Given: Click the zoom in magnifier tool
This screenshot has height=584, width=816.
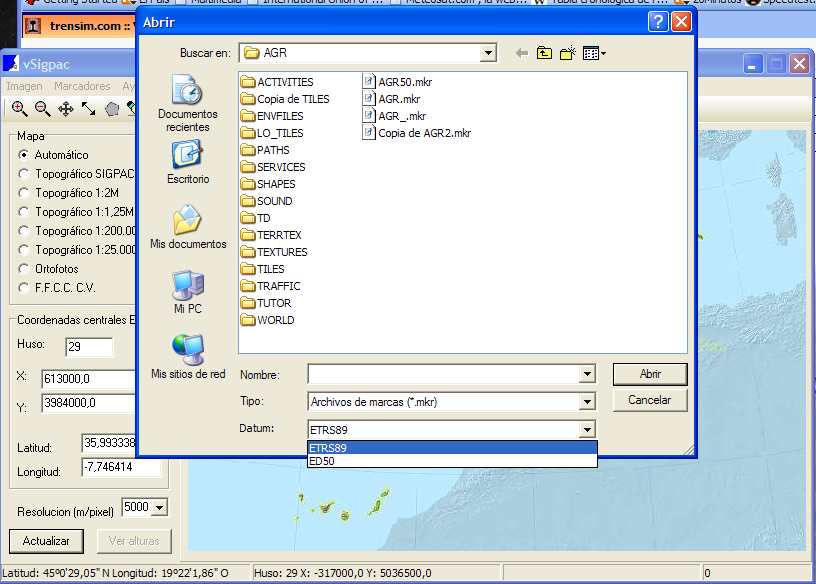Looking at the screenshot, I should [19, 109].
